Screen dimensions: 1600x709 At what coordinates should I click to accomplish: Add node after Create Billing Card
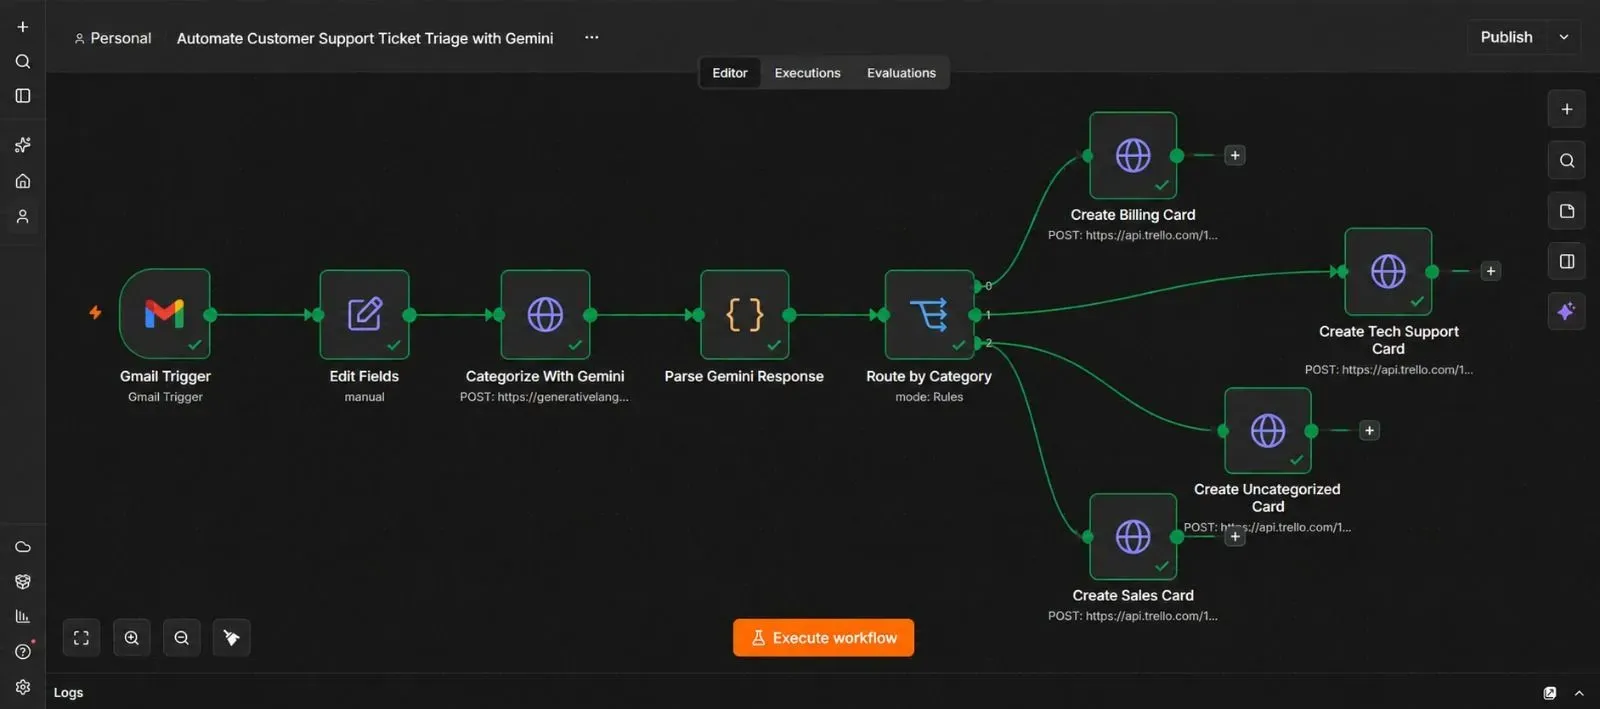[x=1235, y=155]
